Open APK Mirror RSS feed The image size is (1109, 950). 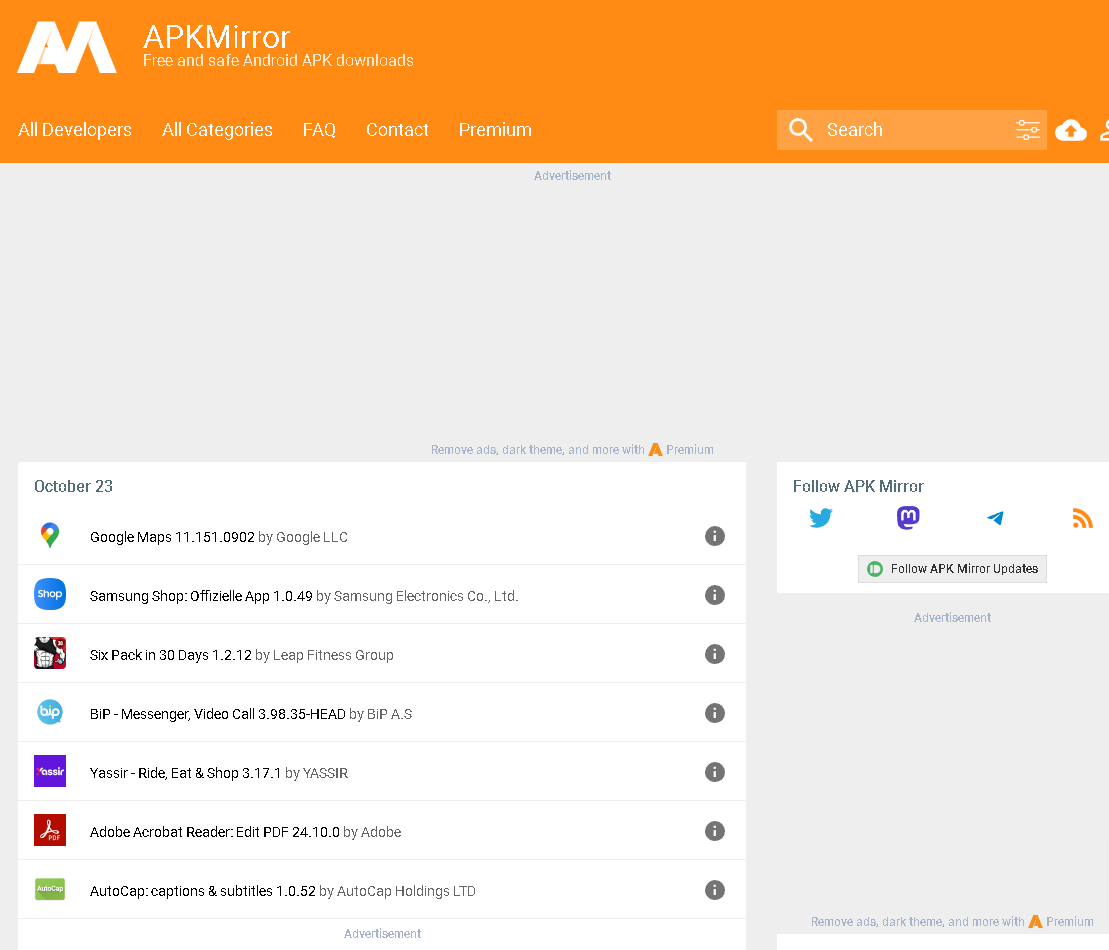[1083, 518]
